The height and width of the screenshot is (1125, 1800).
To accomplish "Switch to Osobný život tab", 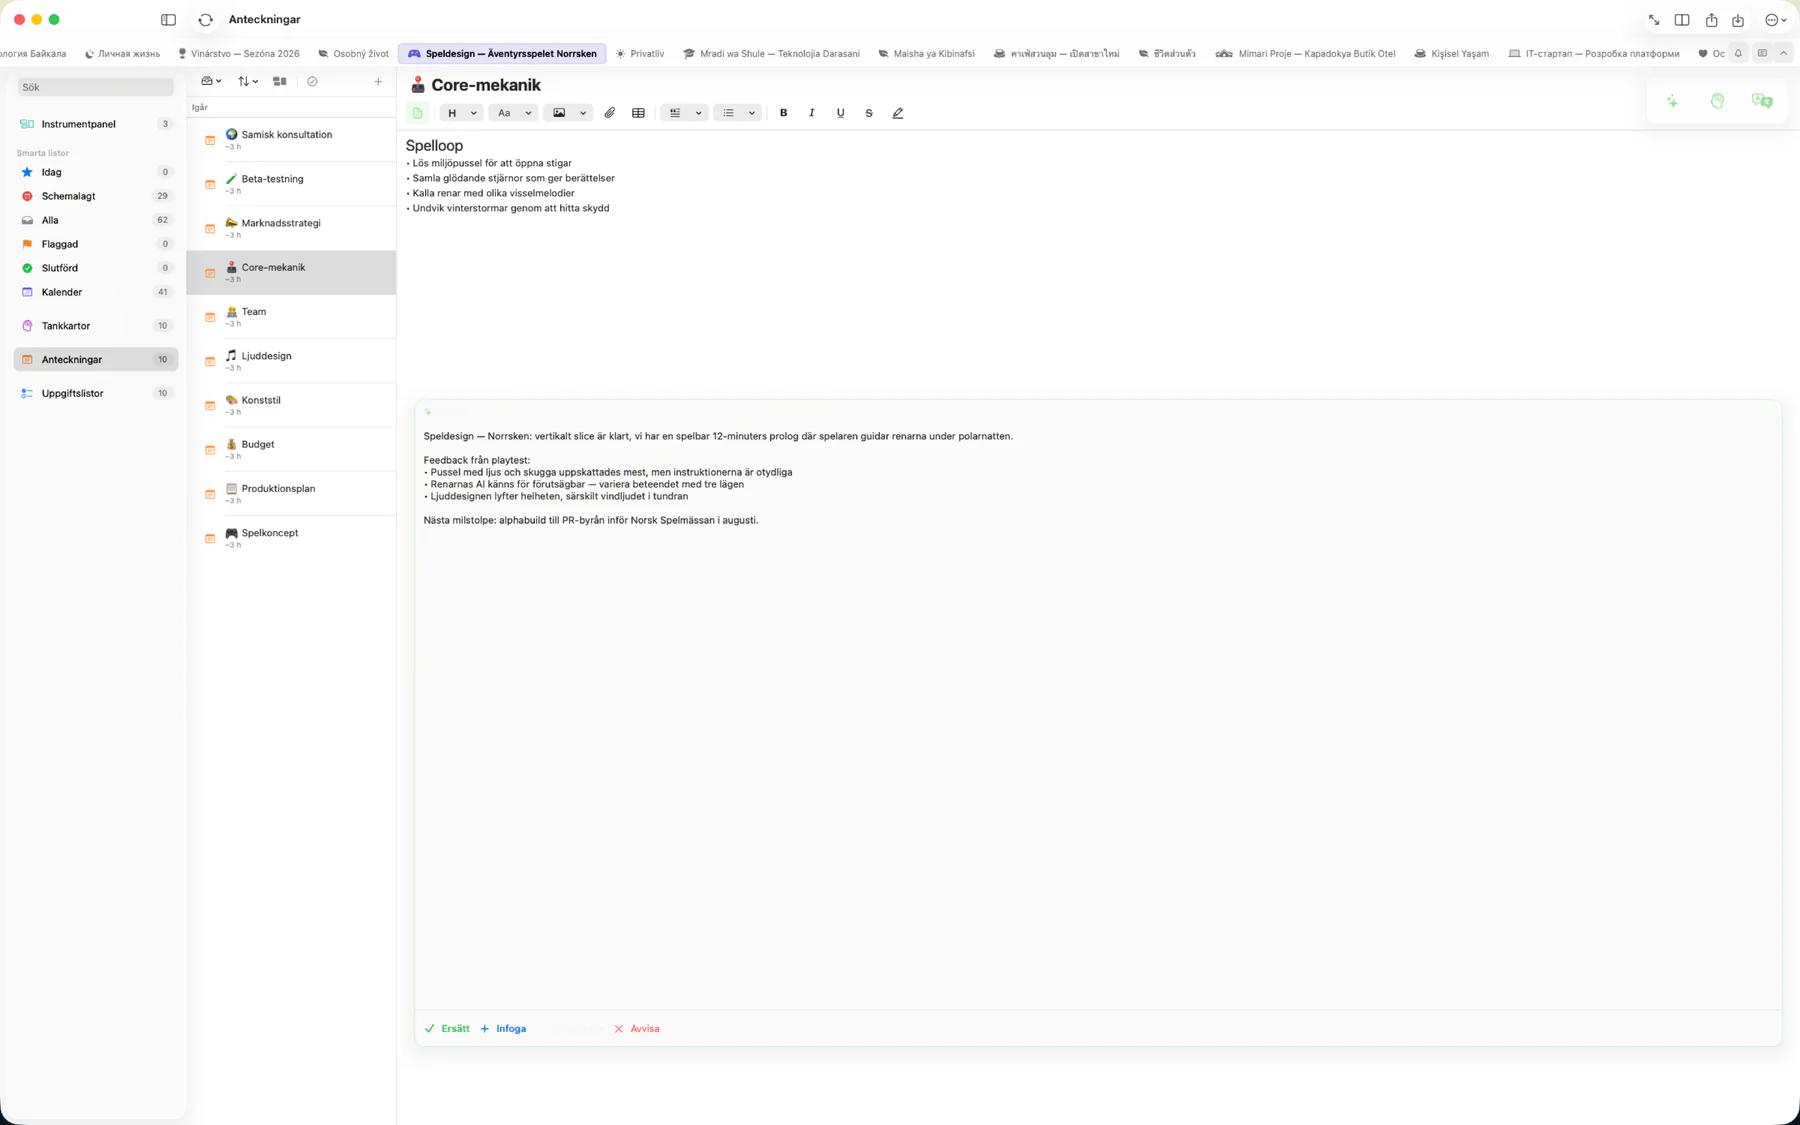I will pos(353,54).
